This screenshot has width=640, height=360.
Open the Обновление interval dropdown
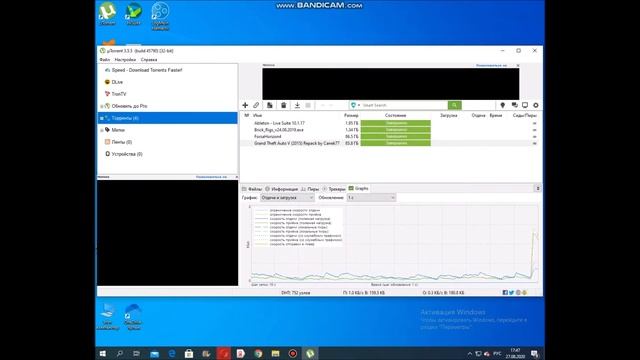click(371, 198)
